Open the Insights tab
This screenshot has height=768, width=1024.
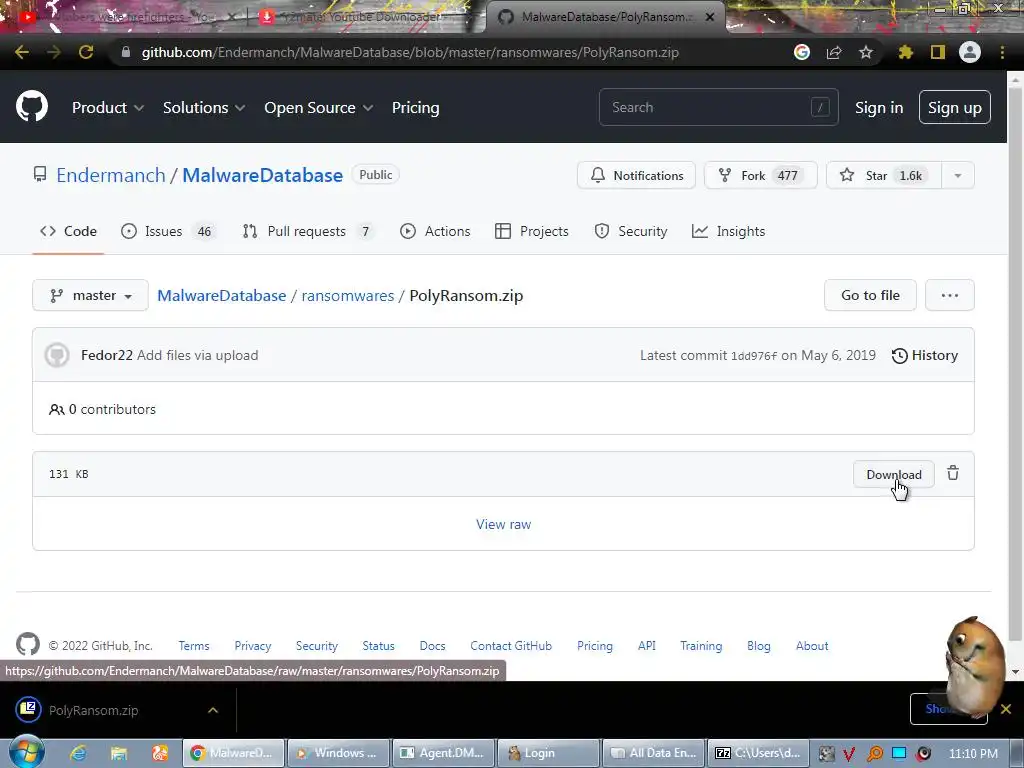click(x=728, y=231)
